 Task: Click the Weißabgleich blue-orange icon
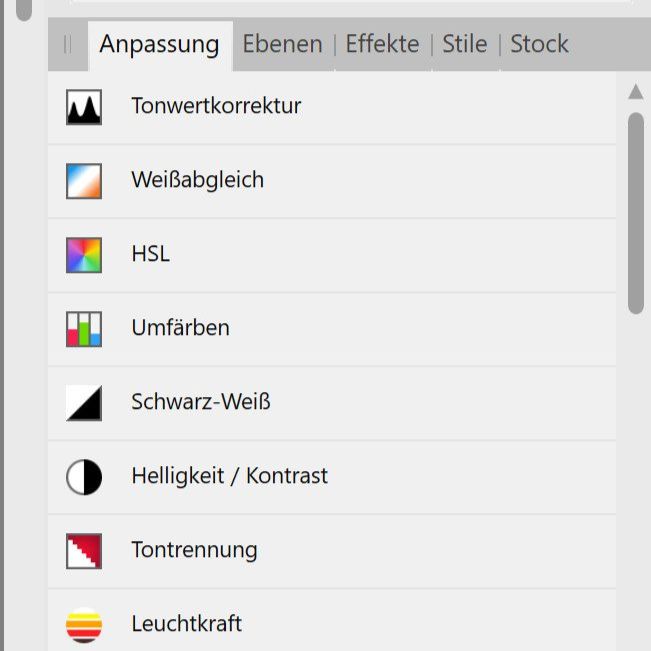click(84, 180)
